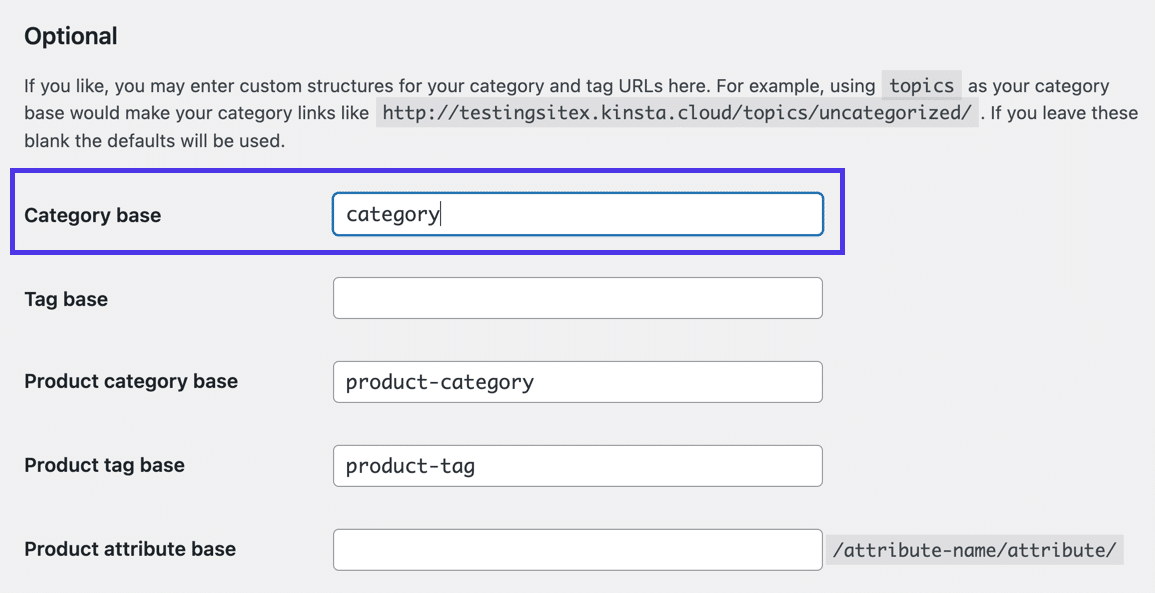The width and height of the screenshot is (1155, 593).
Task: Click inside the Category base input field
Action: (x=578, y=214)
